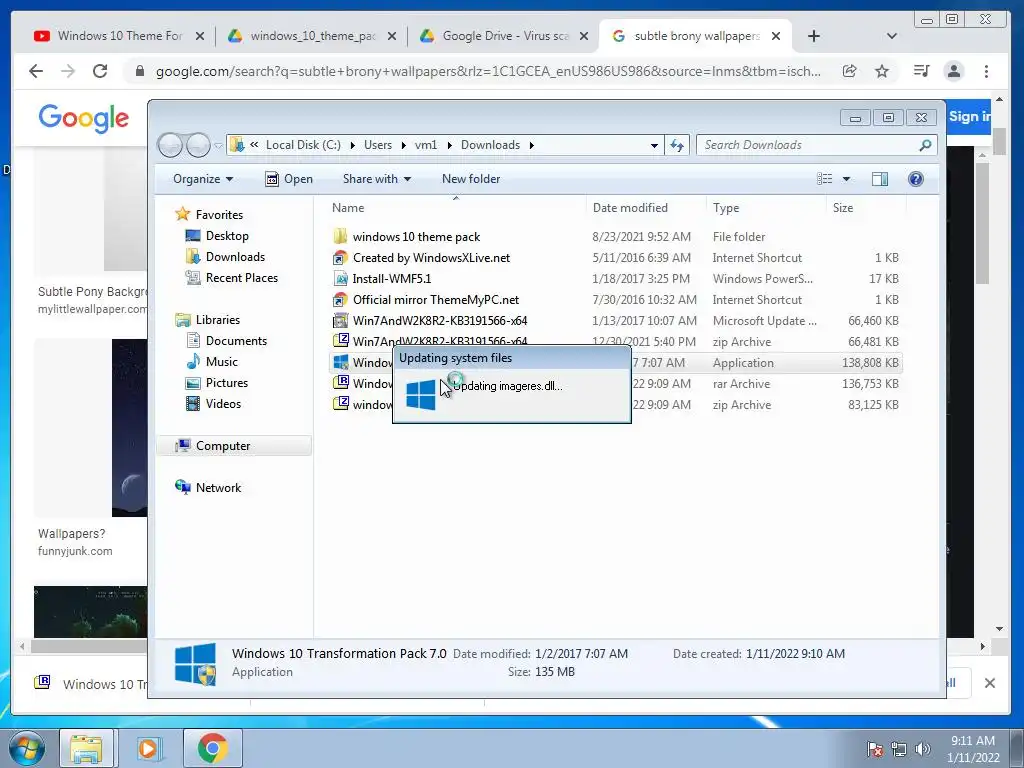1024x768 pixels.
Task: Reload the Chrome page
Action: coord(100,71)
